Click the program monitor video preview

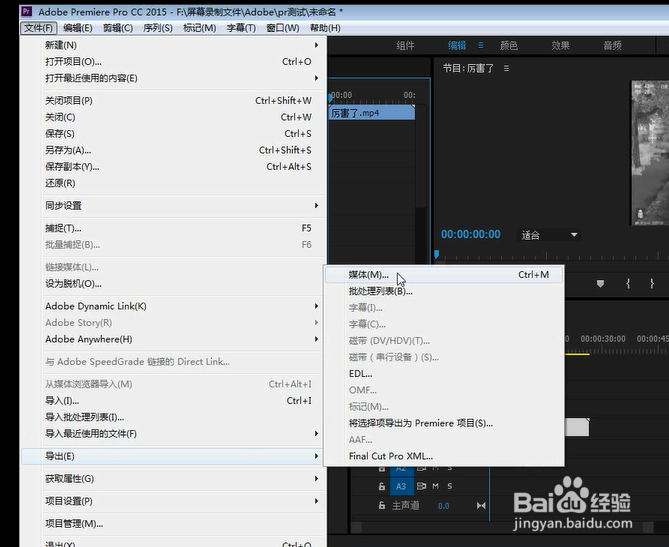tap(650, 152)
